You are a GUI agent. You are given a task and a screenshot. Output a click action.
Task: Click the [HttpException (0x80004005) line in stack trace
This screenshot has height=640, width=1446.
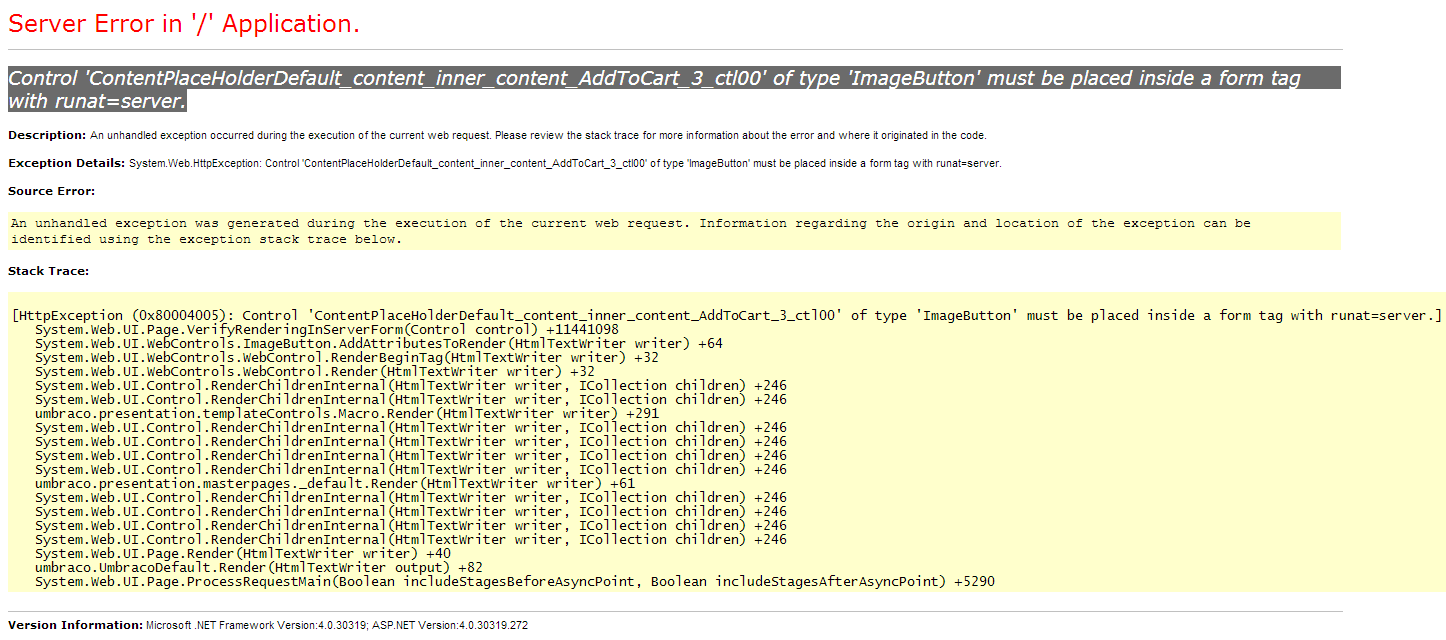tap(726, 315)
